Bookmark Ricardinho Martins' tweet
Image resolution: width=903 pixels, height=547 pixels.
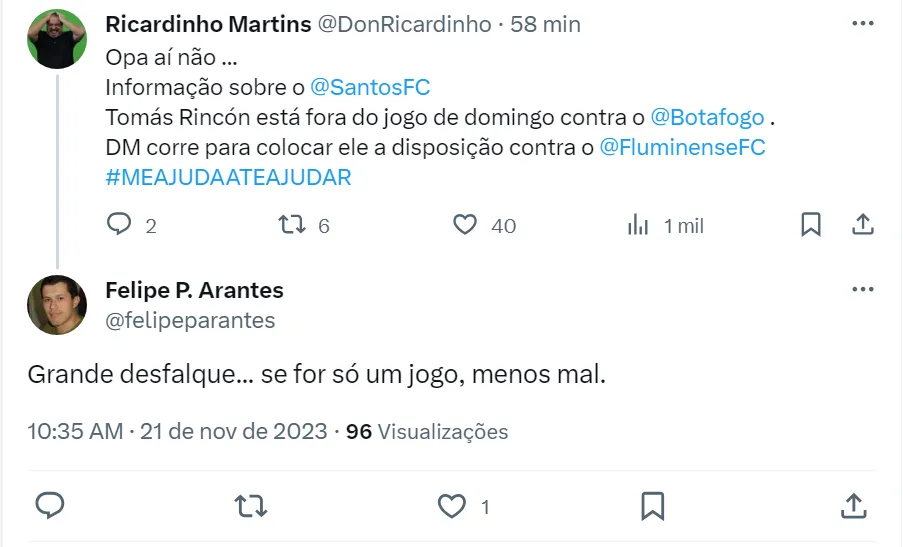pos(811,225)
